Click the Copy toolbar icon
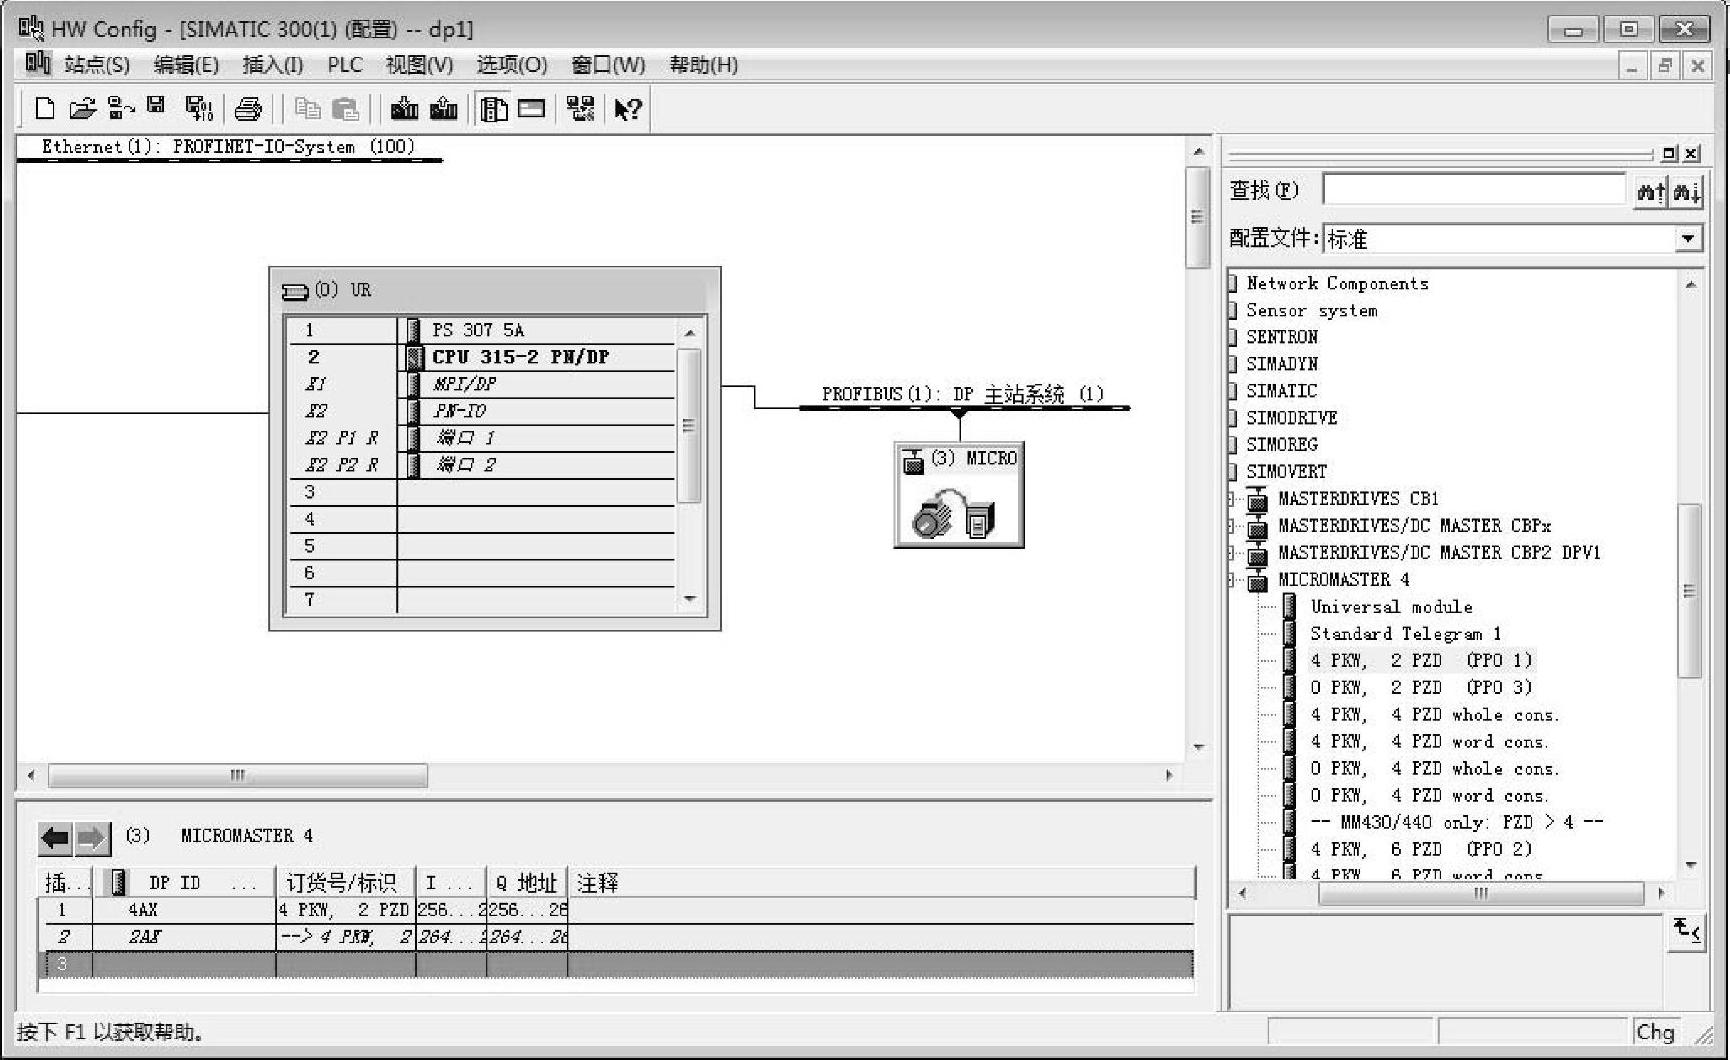 pyautogui.click(x=307, y=108)
